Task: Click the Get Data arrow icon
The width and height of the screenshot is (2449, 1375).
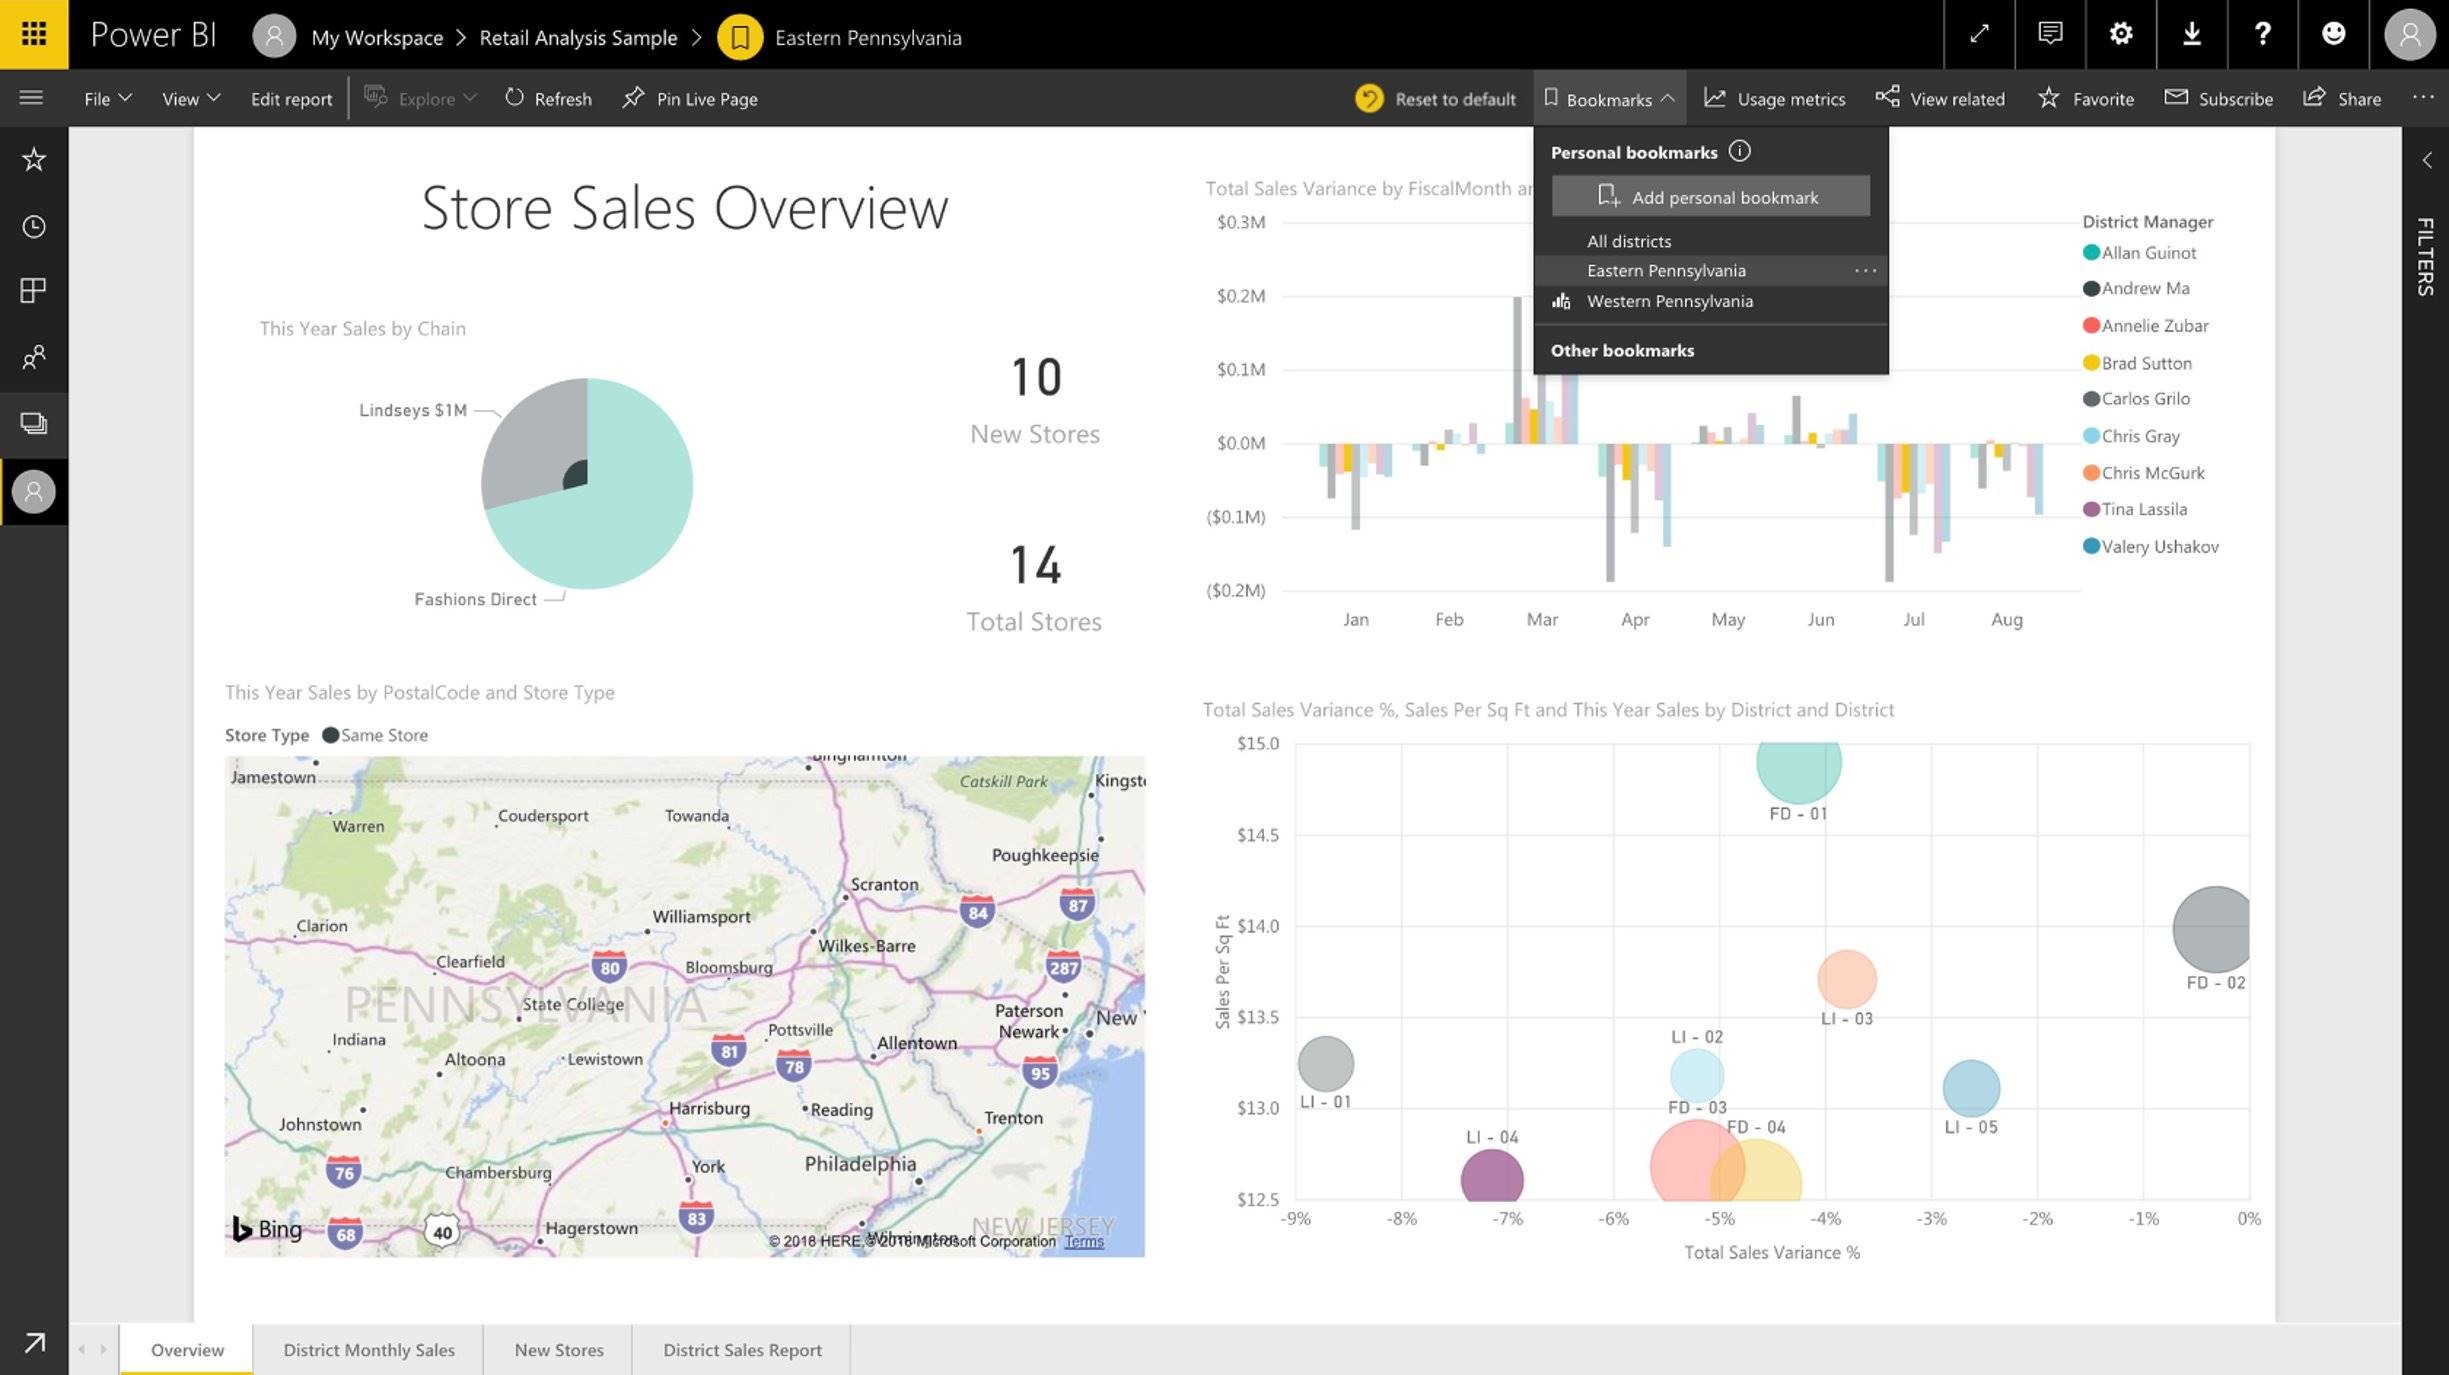Action: (x=34, y=1342)
